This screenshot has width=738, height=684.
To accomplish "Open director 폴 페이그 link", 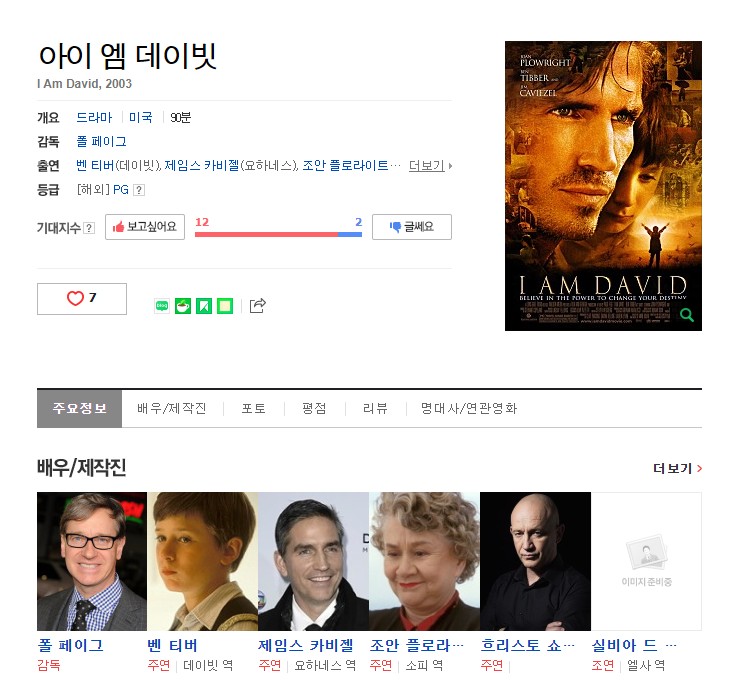I will tap(102, 141).
